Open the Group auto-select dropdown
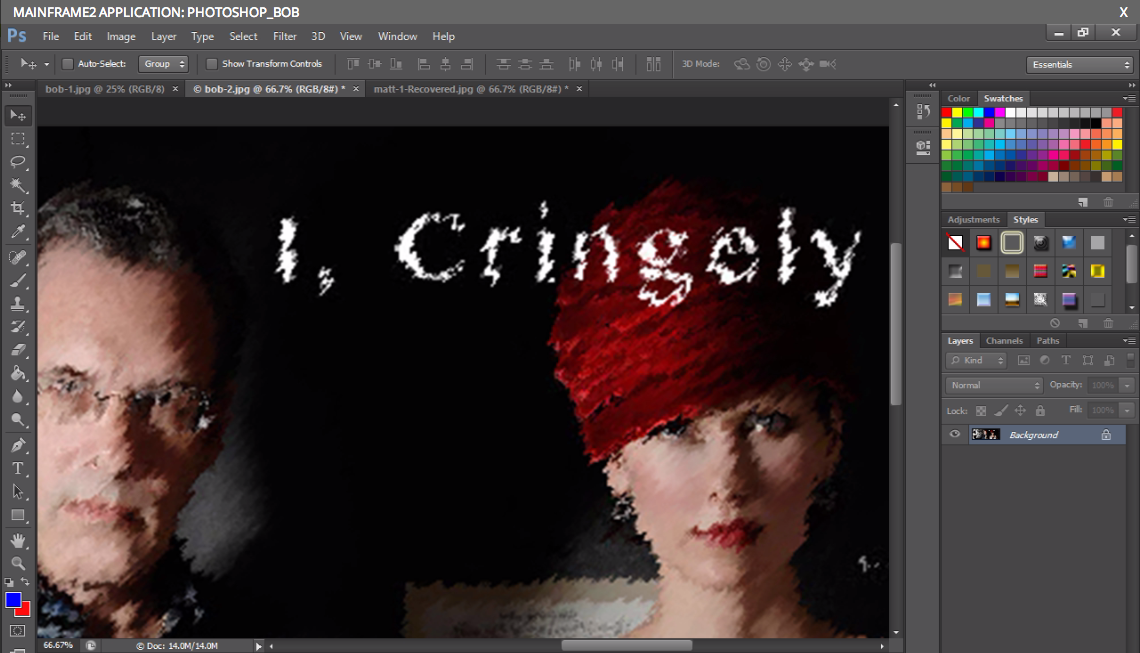 tap(164, 64)
